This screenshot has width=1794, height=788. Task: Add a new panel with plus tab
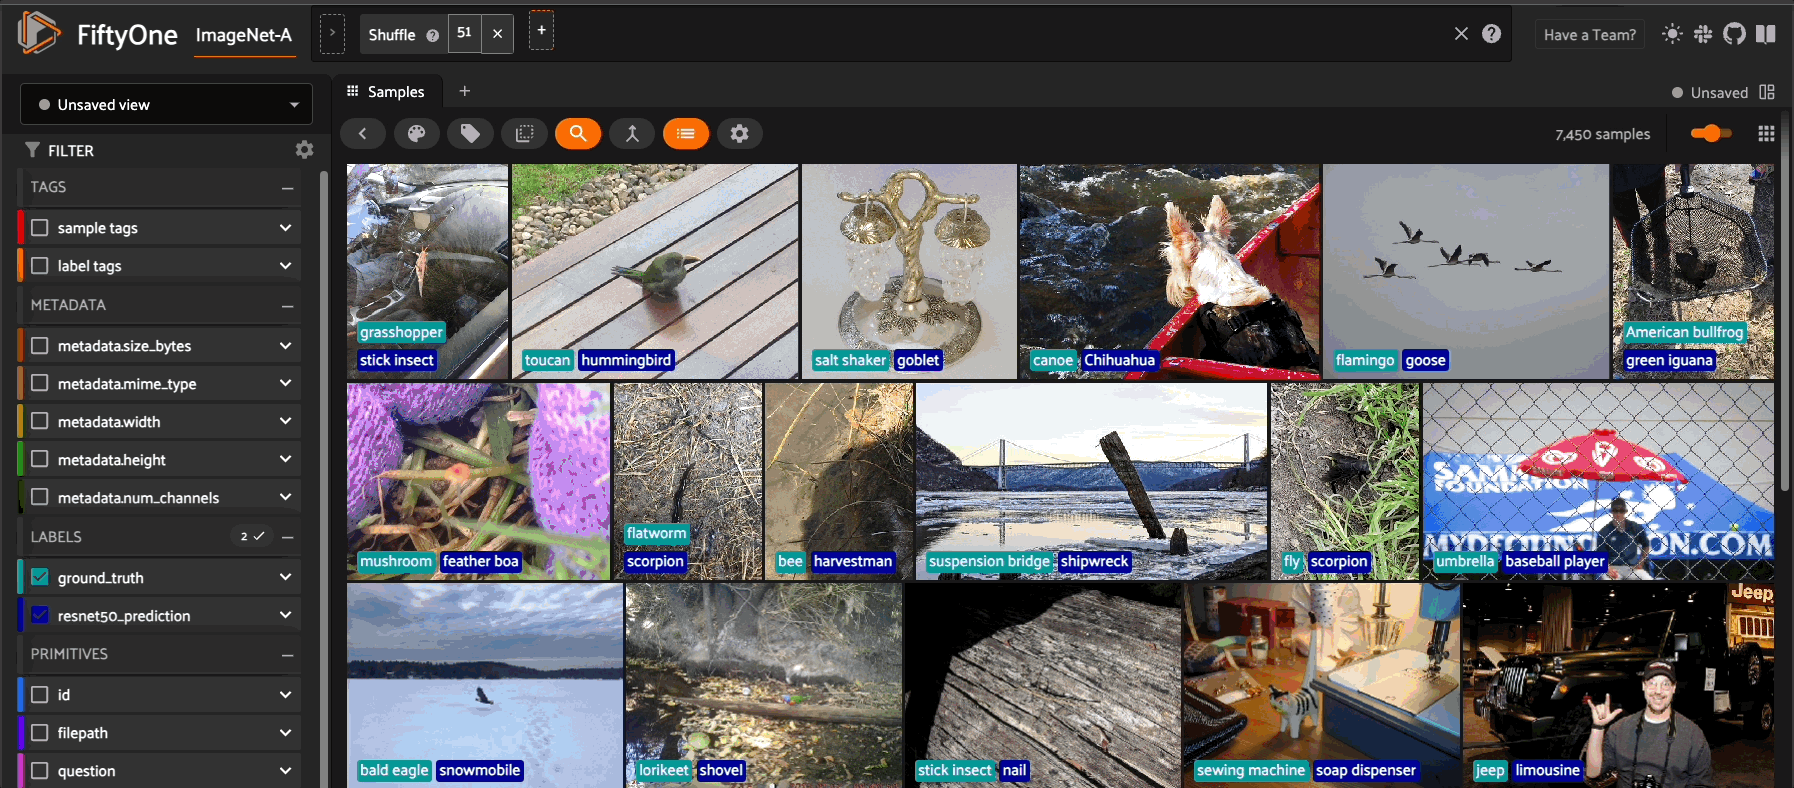(x=464, y=91)
